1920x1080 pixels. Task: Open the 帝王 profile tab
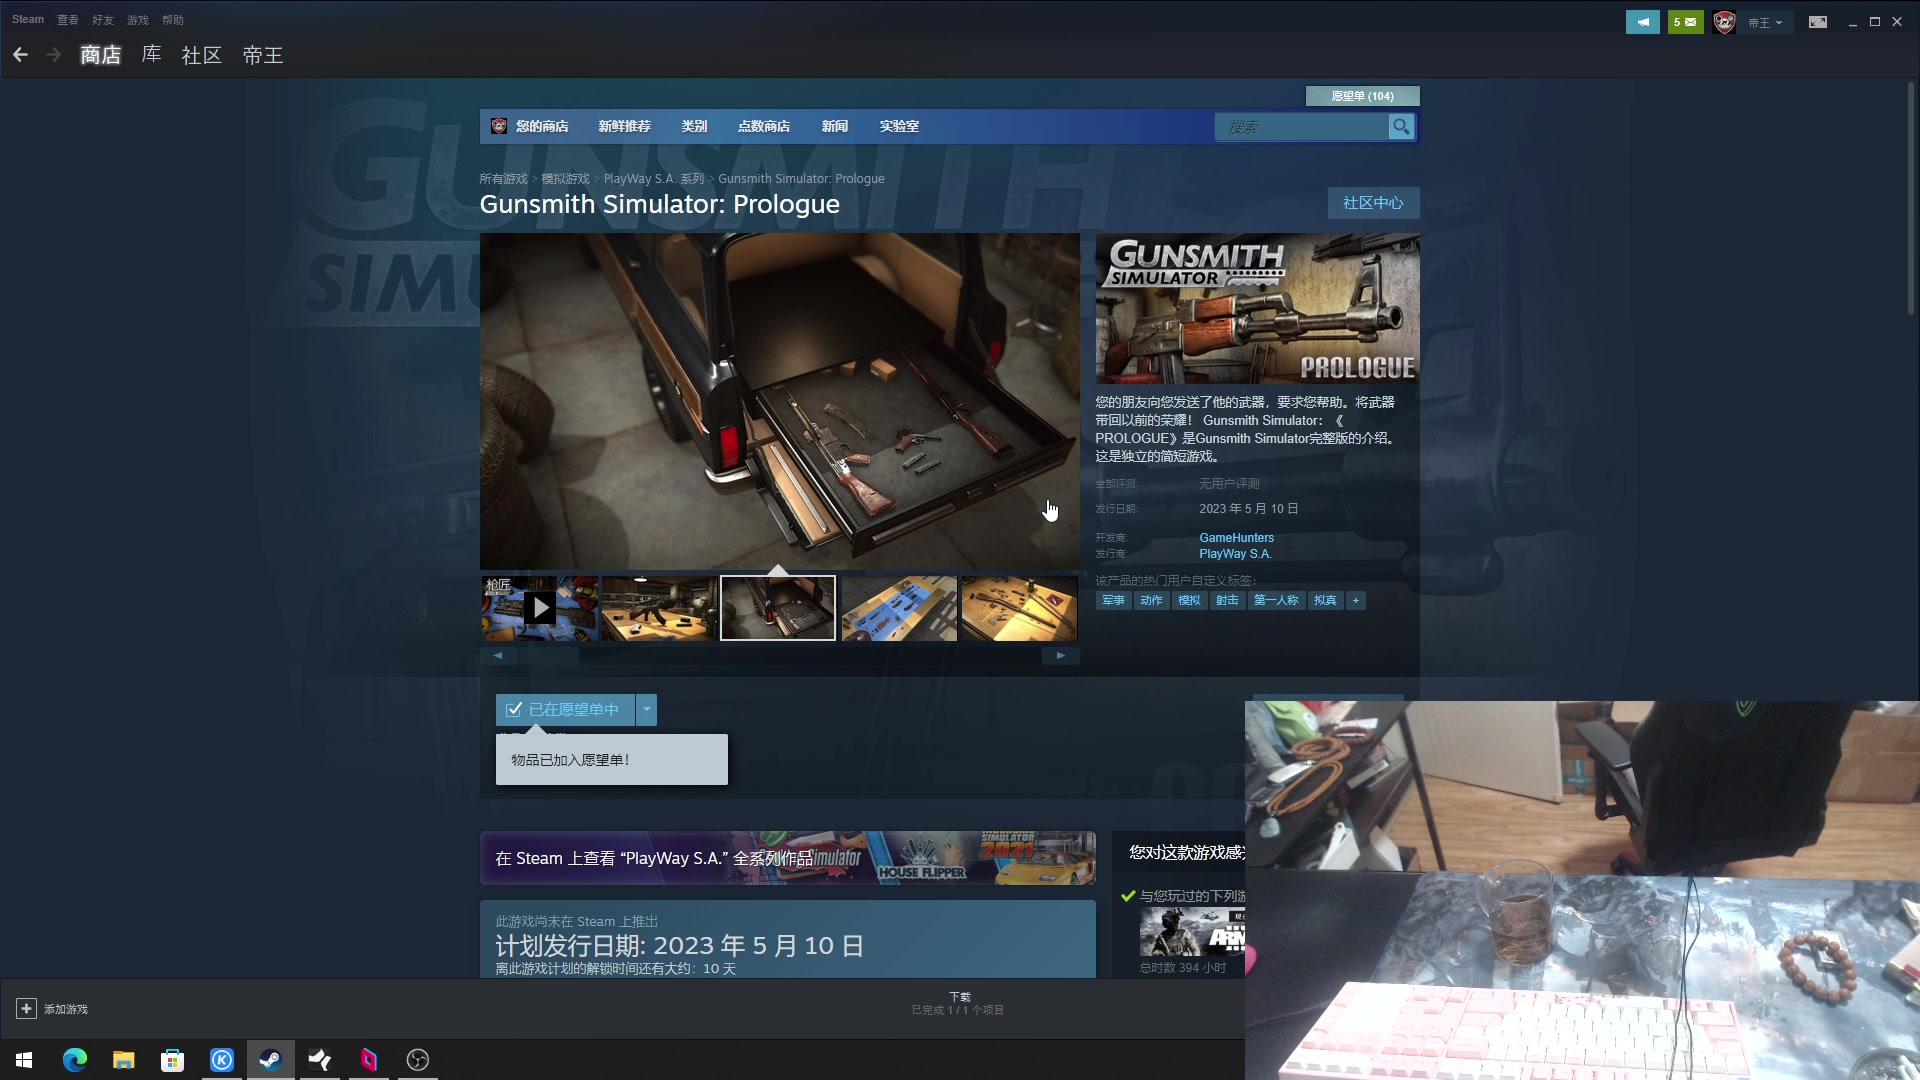coord(263,55)
